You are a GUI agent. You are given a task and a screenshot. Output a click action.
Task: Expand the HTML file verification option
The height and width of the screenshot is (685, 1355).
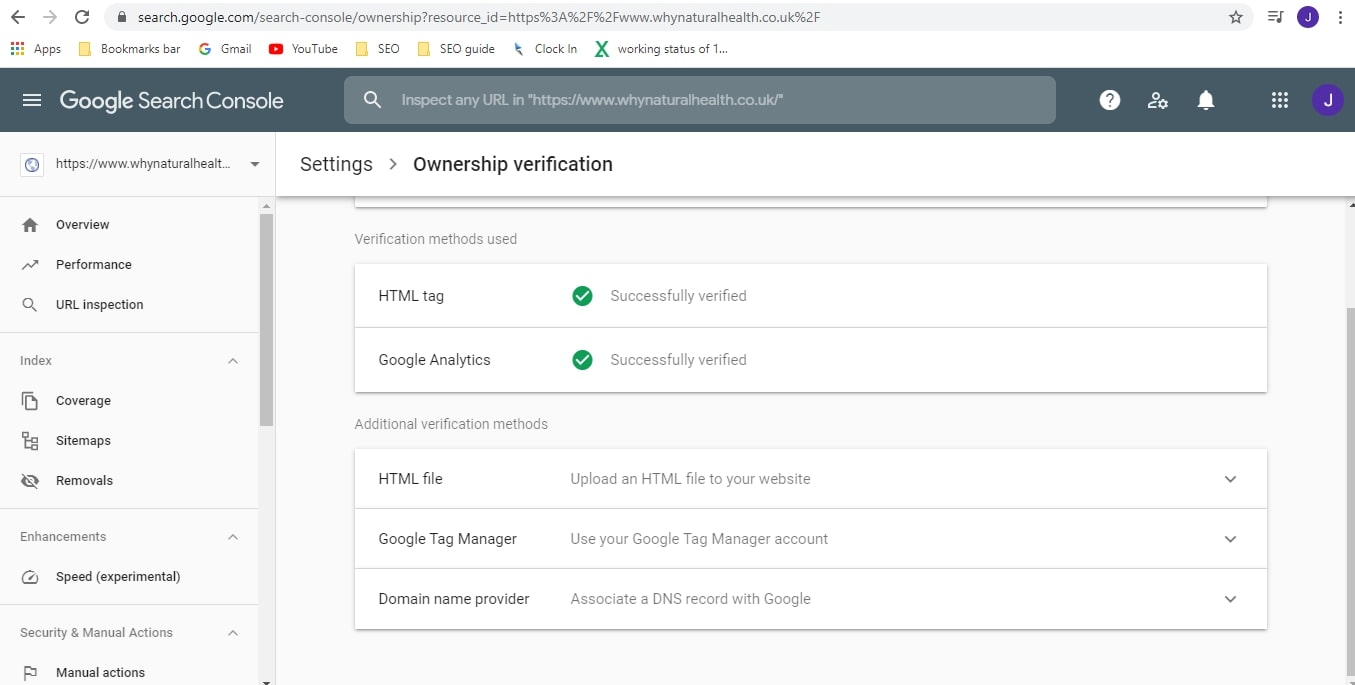point(1230,479)
